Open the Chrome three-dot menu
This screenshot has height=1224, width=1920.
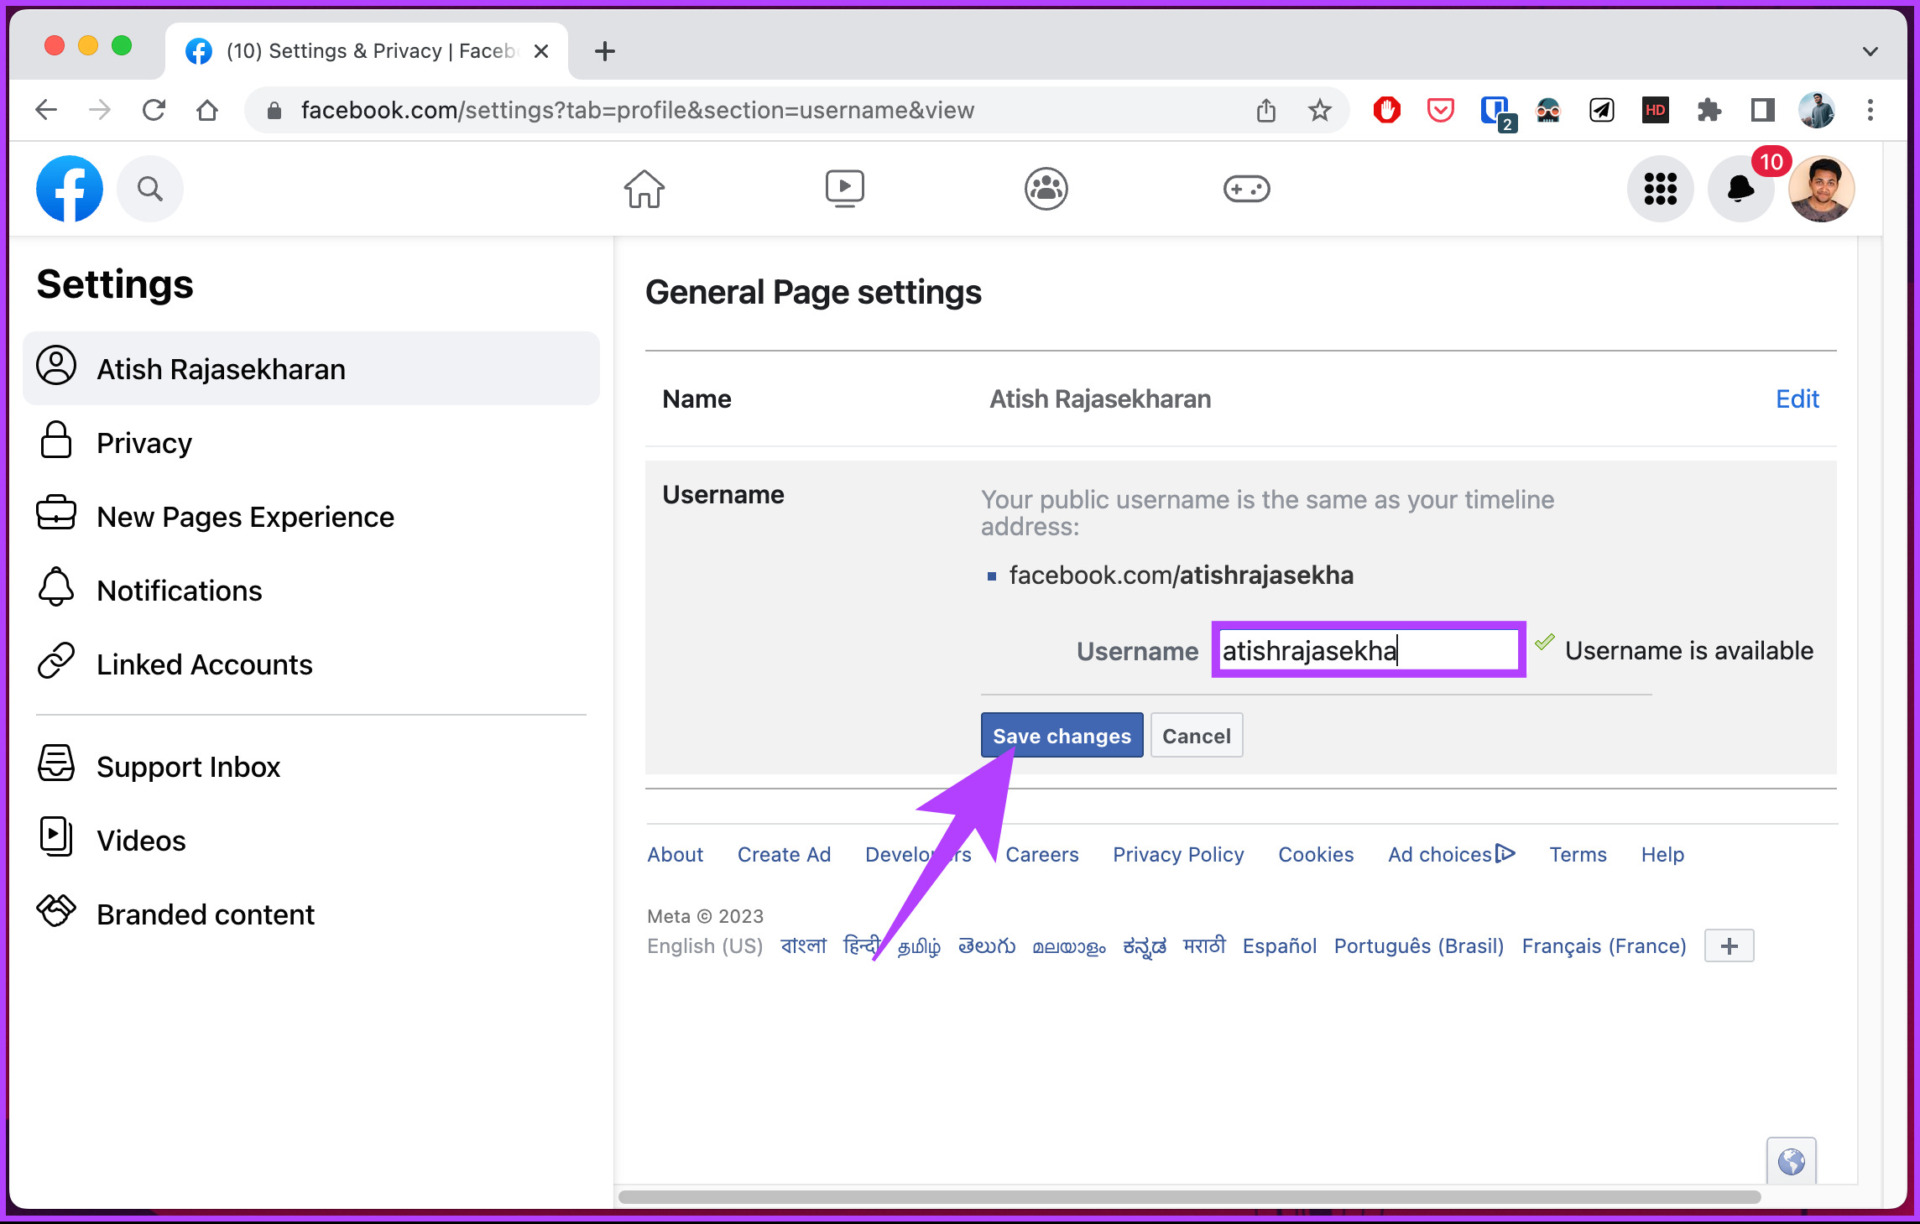pyautogui.click(x=1870, y=110)
